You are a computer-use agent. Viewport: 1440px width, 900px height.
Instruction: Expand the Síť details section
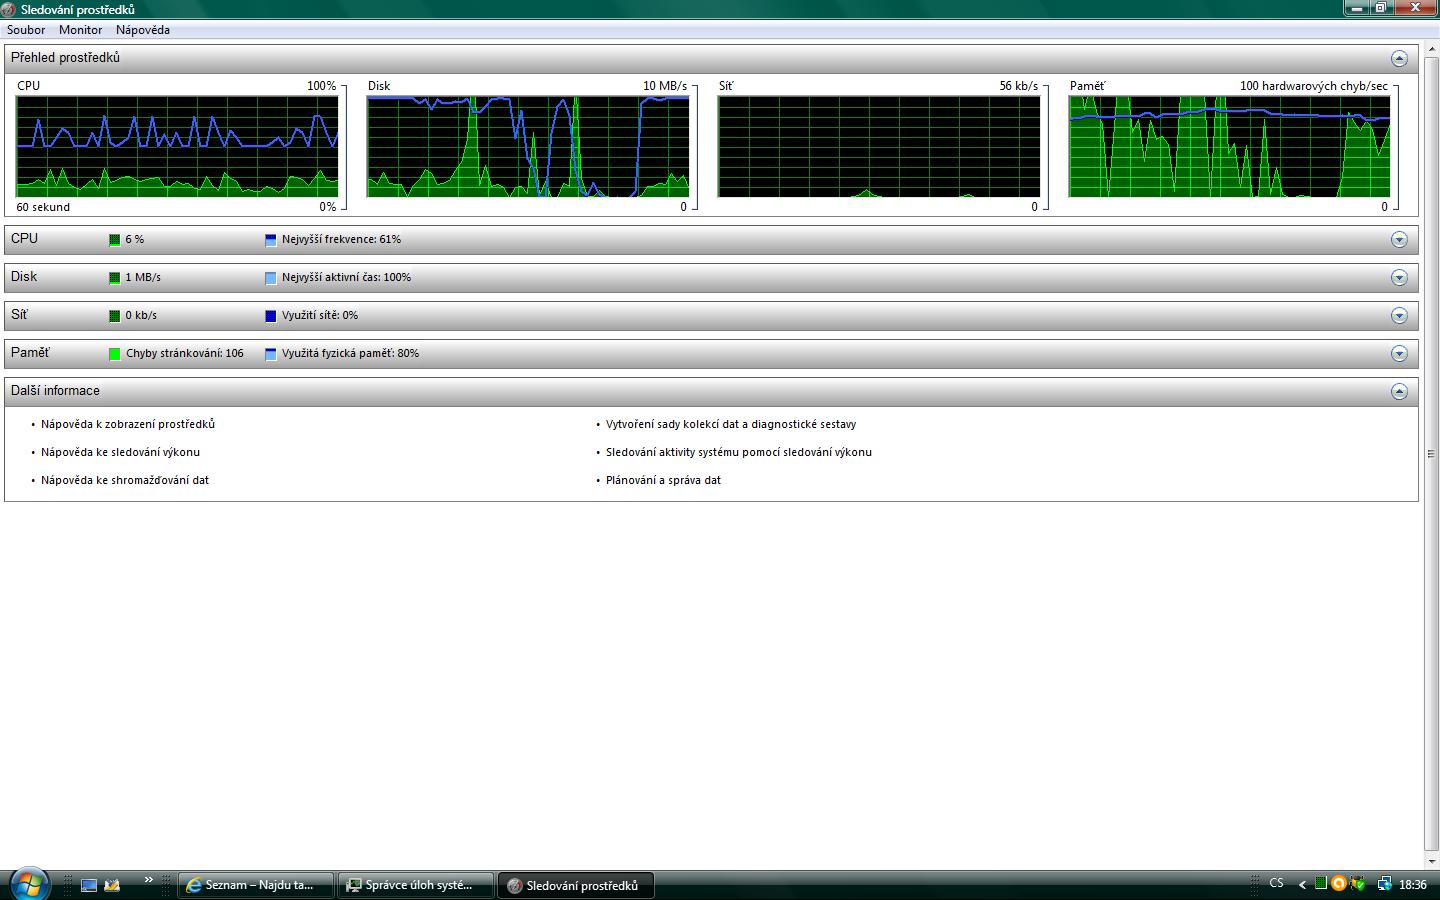pyautogui.click(x=1399, y=316)
